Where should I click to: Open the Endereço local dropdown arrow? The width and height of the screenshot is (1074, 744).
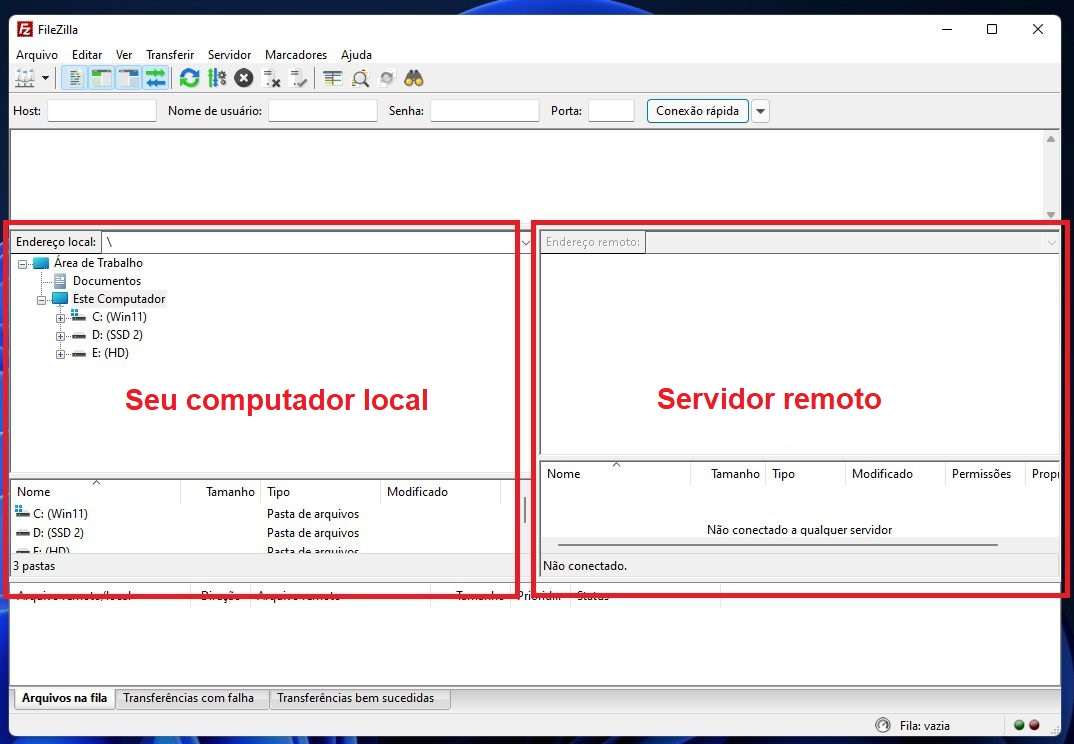coord(525,242)
